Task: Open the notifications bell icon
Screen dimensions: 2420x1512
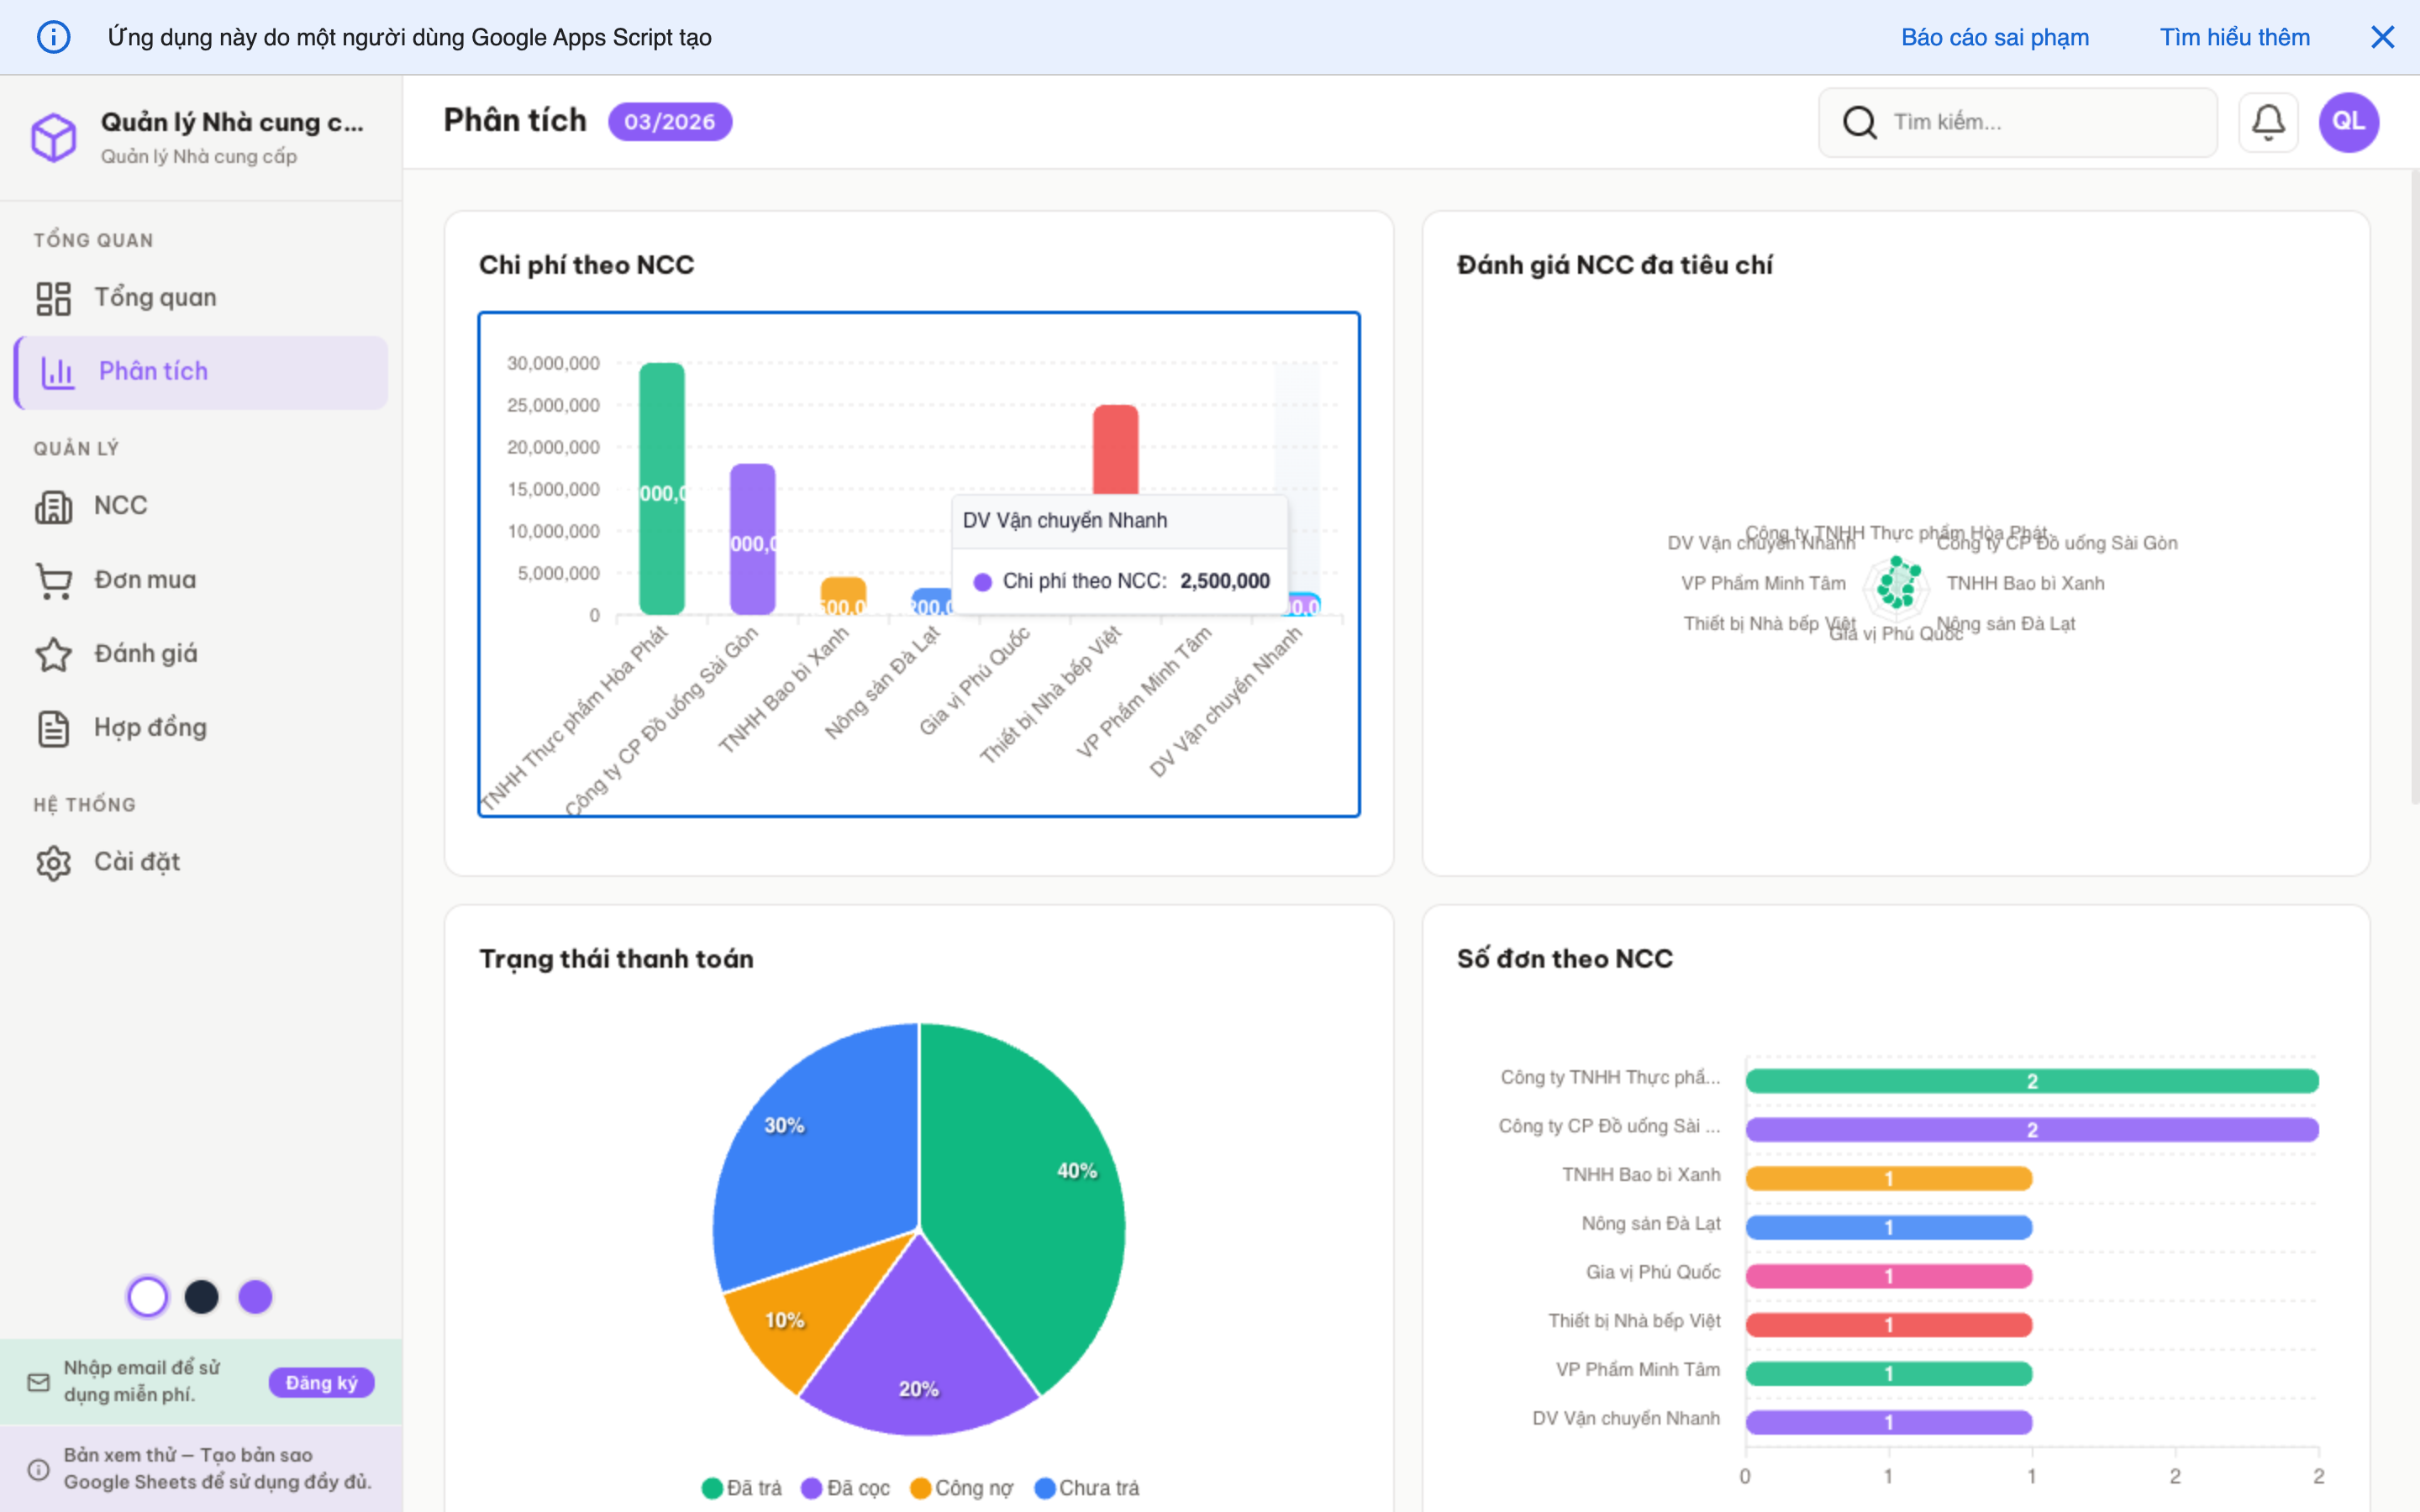Action: click(2268, 121)
